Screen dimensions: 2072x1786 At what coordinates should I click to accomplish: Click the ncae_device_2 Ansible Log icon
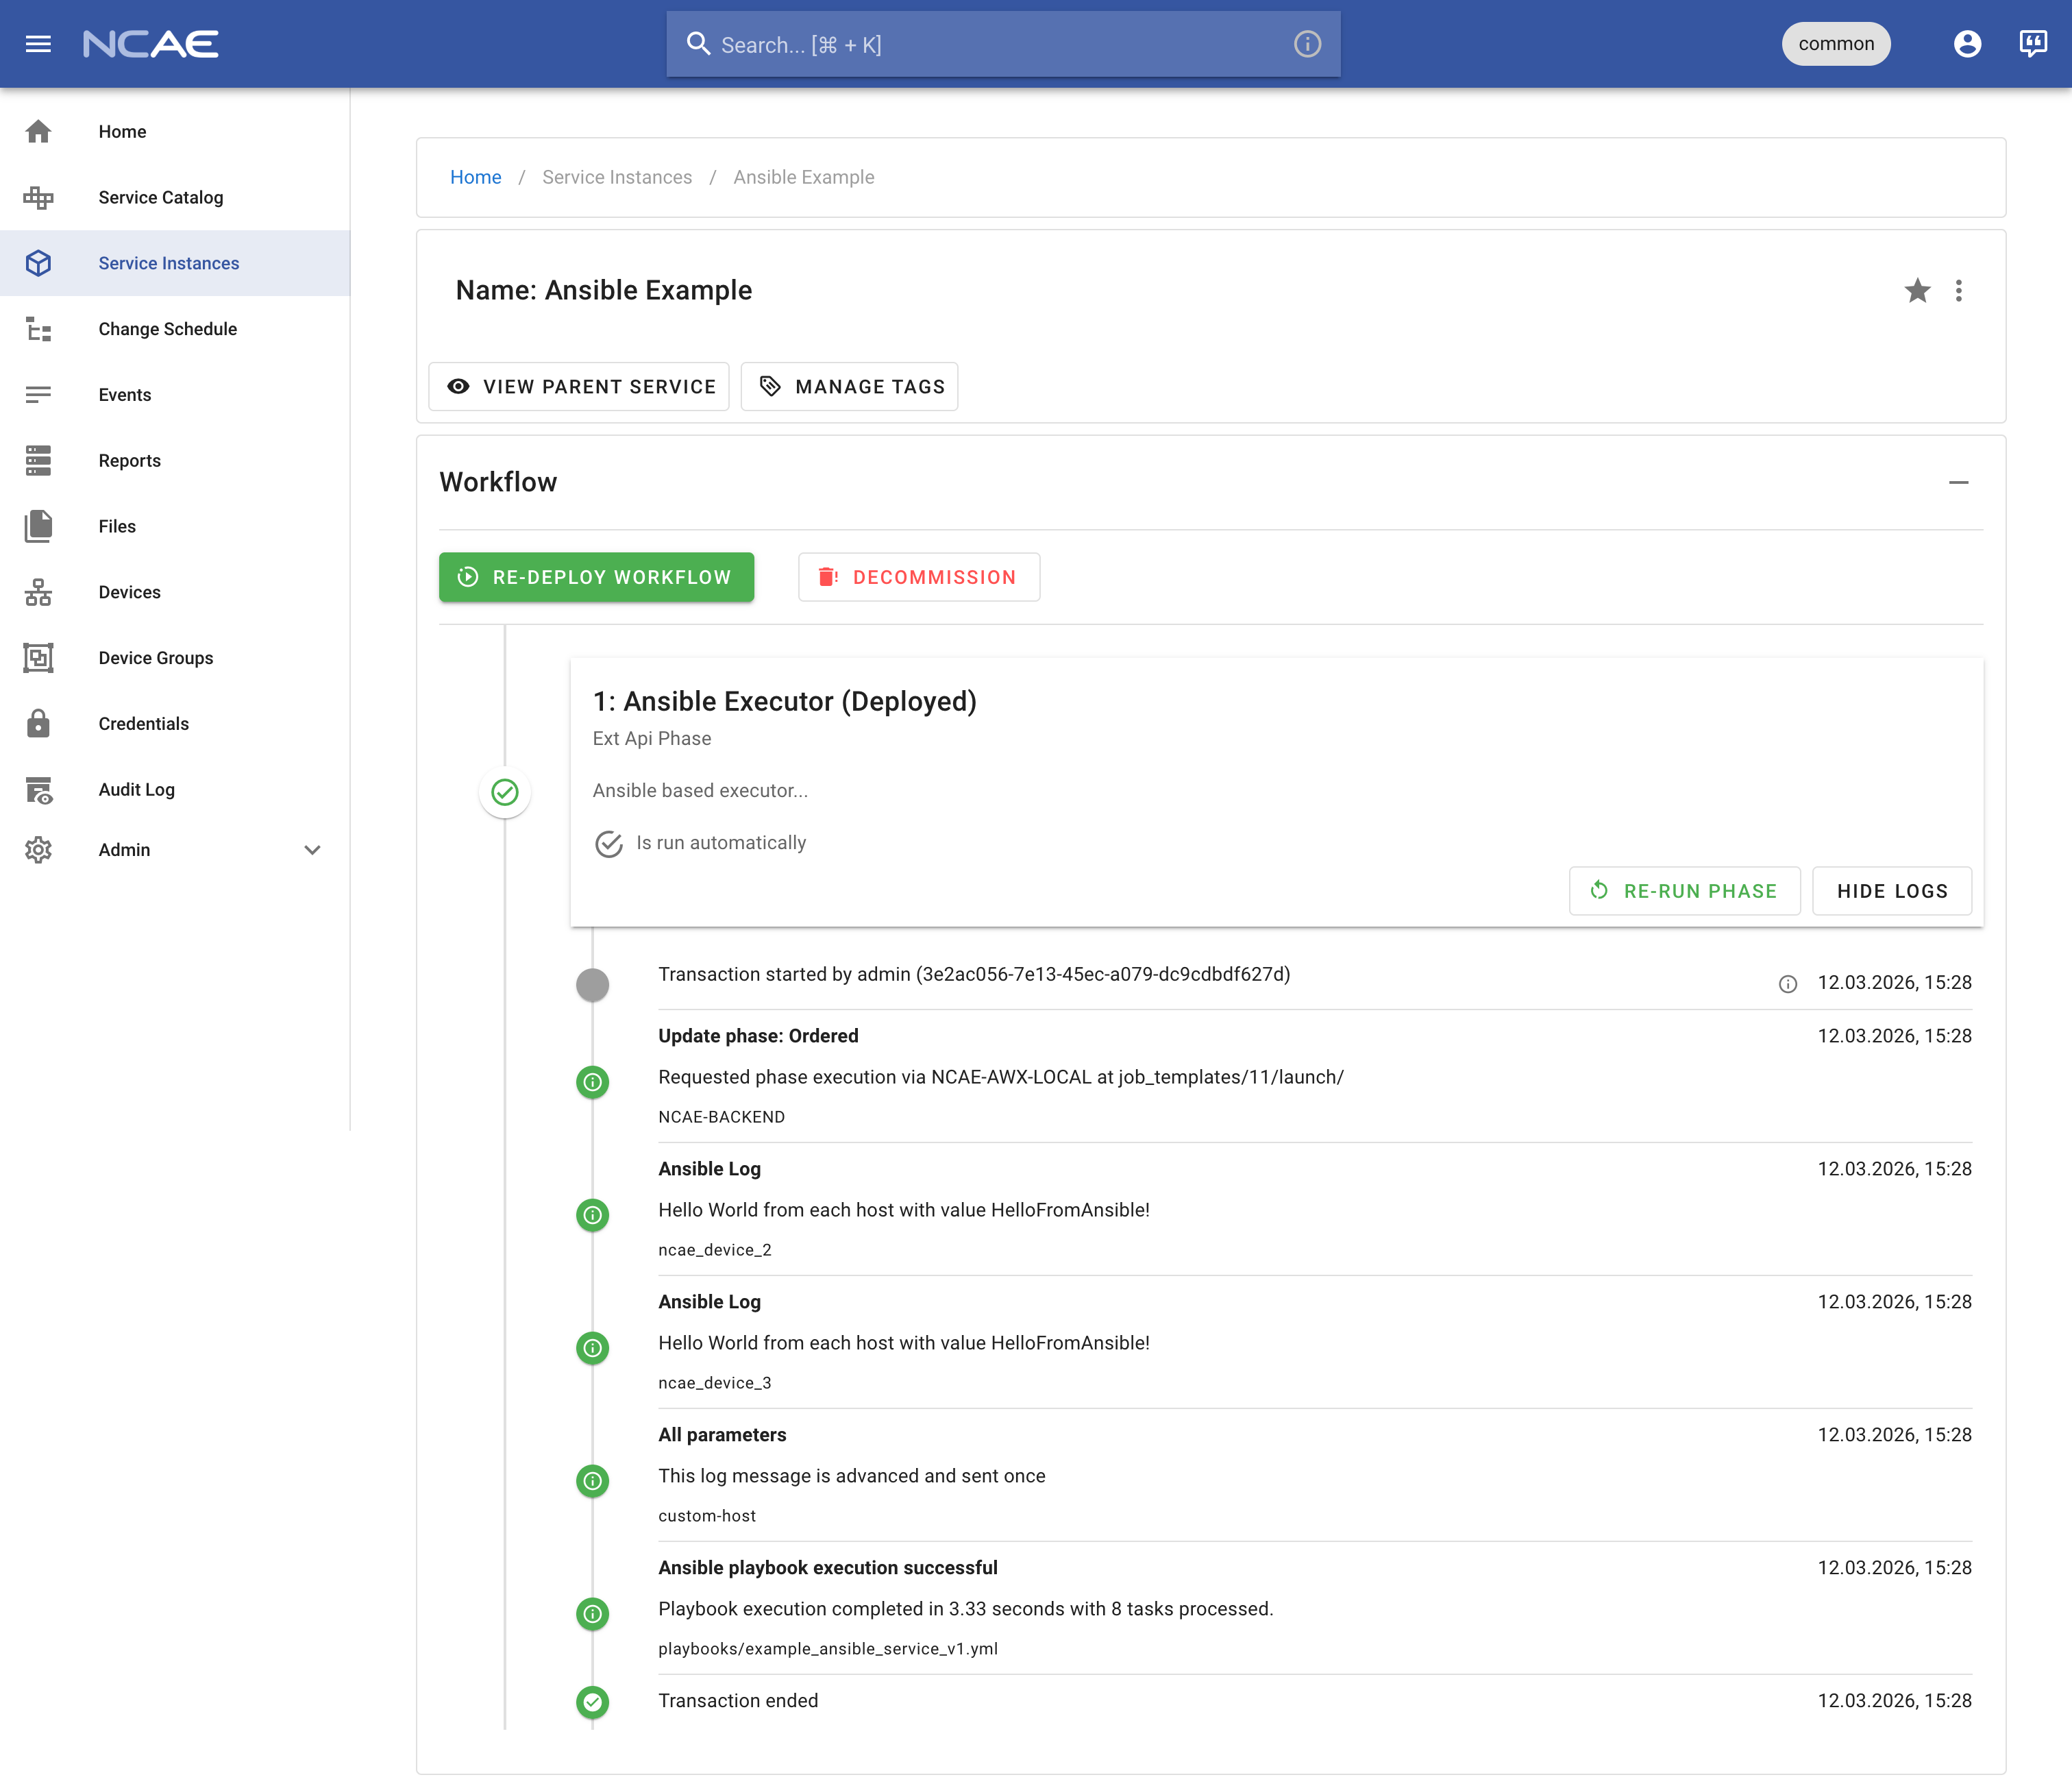point(593,1215)
